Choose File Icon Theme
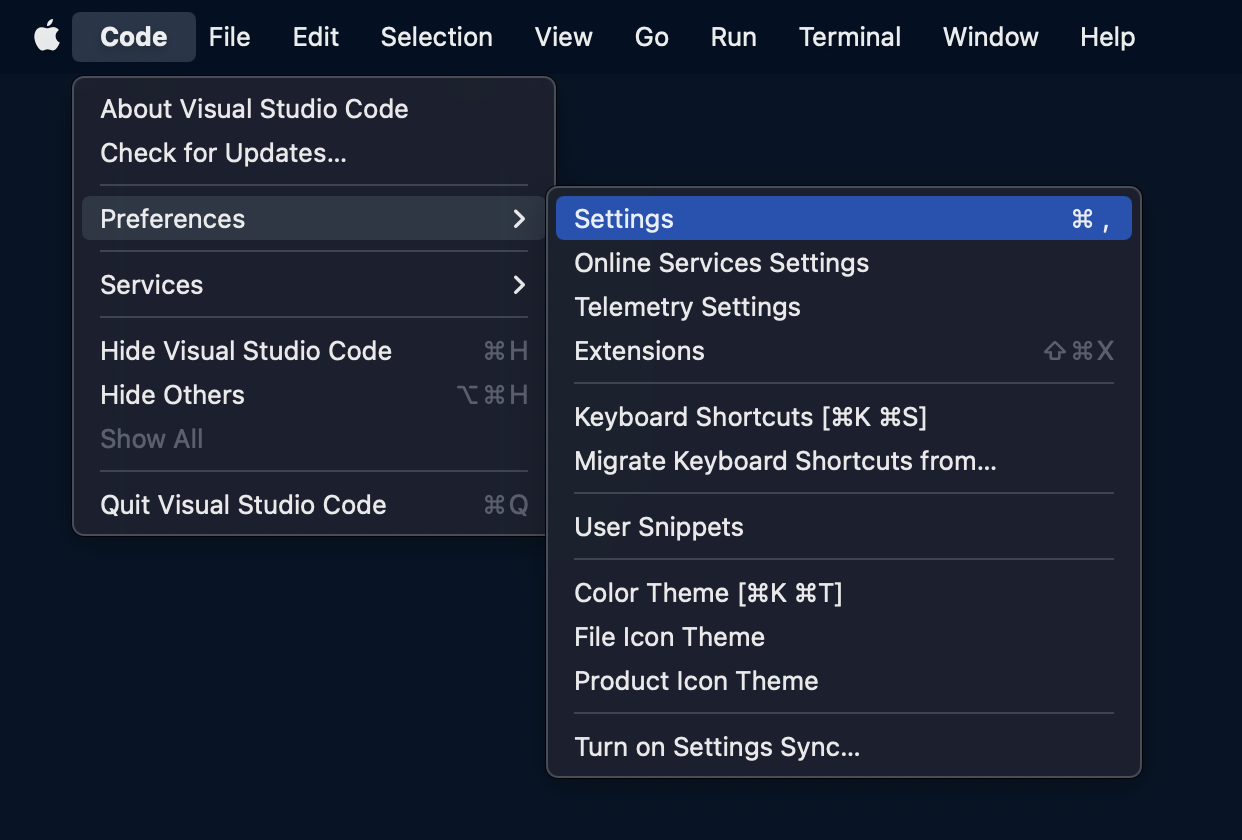The height and width of the screenshot is (840, 1242). click(x=844, y=637)
